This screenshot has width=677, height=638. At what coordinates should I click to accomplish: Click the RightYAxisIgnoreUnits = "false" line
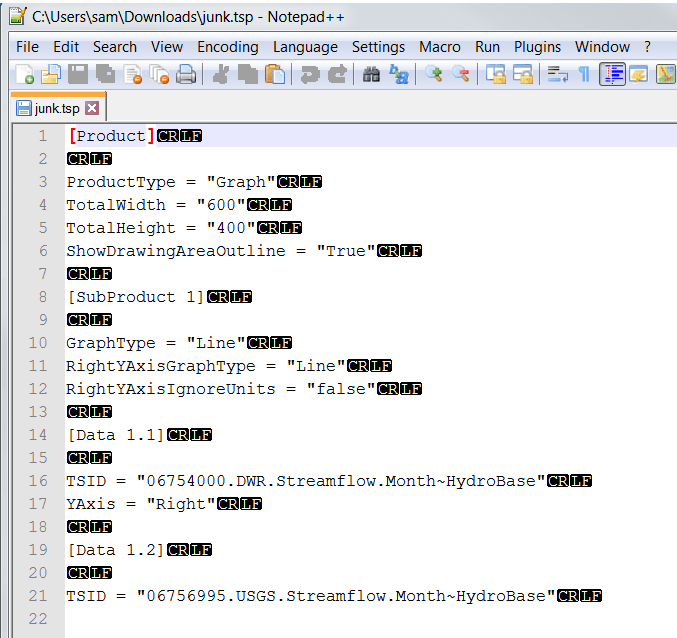tap(221, 388)
